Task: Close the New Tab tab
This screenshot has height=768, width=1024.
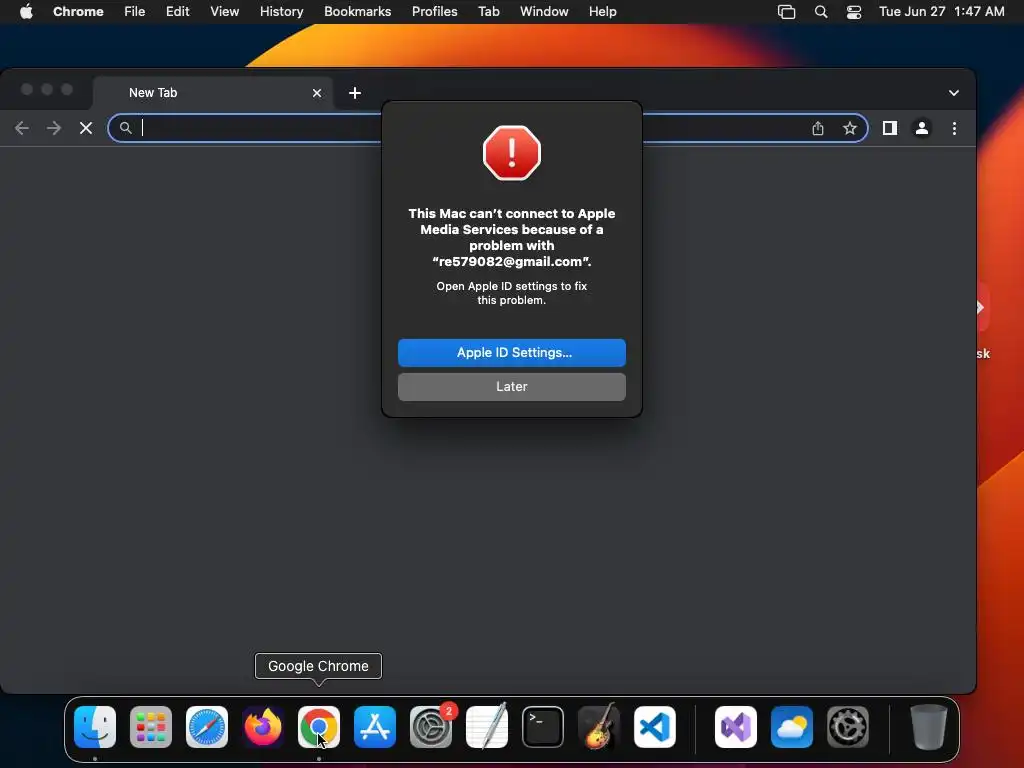Action: coord(317,93)
